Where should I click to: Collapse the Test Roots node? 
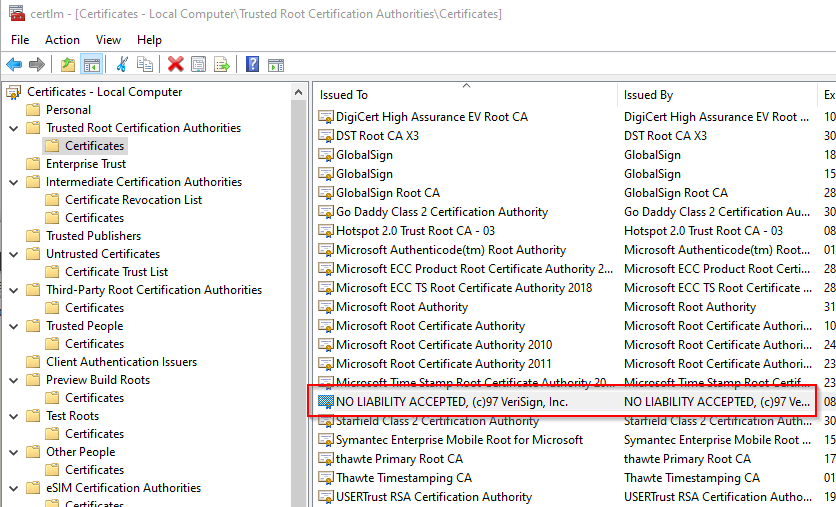click(x=14, y=416)
